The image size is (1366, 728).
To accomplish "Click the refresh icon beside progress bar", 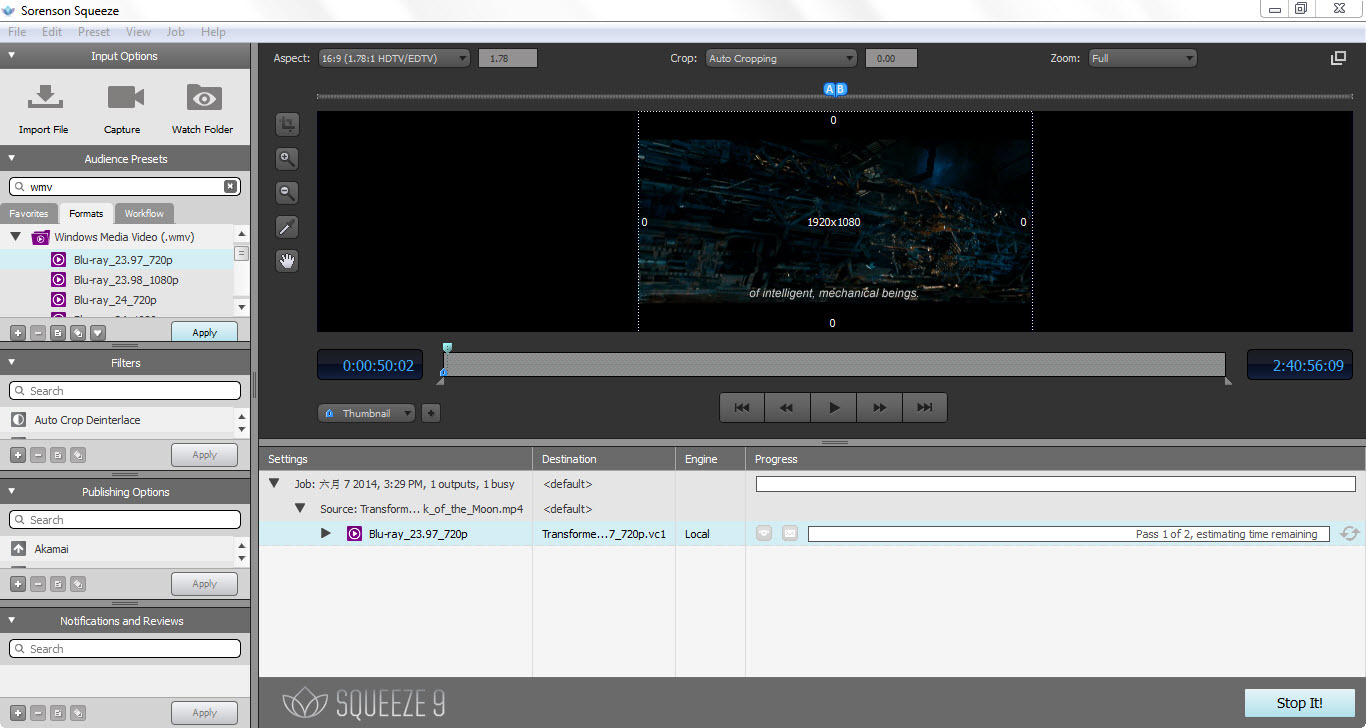I will pyautogui.click(x=1349, y=534).
